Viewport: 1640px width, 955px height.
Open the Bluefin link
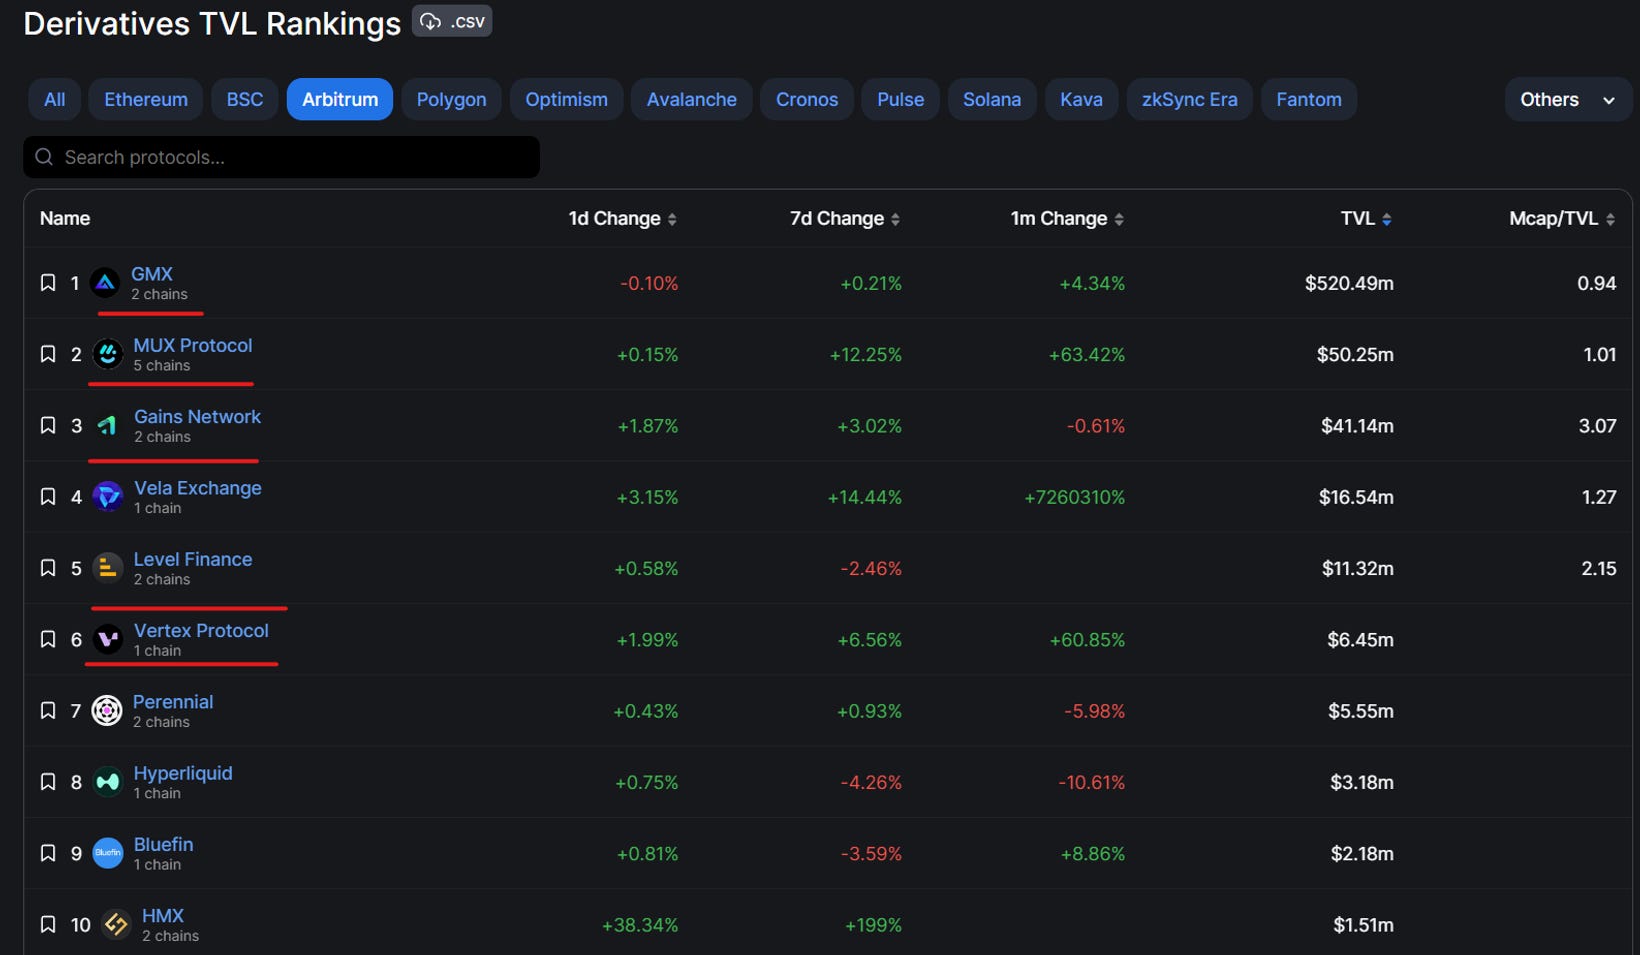[x=163, y=844]
